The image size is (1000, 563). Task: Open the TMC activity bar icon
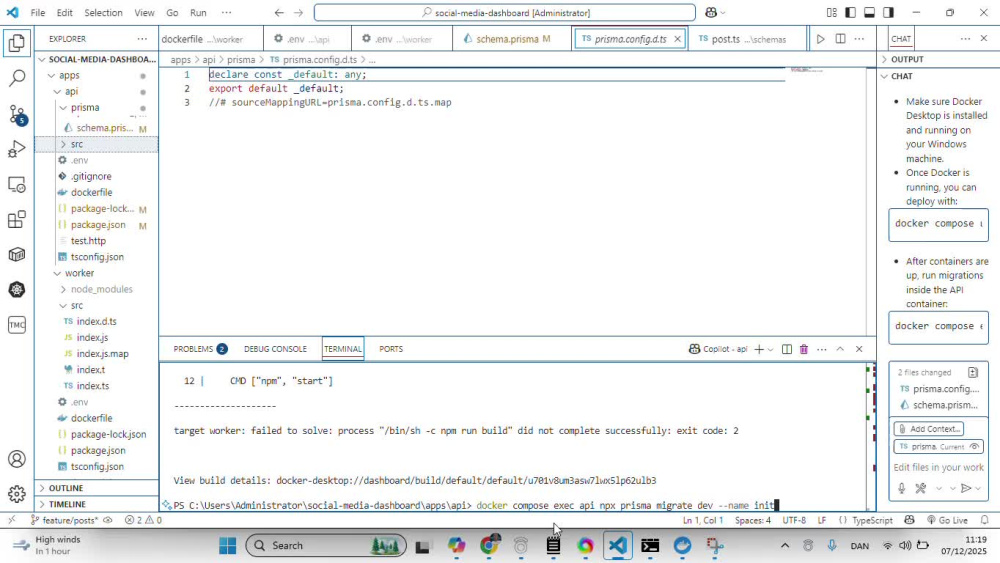(x=17, y=325)
